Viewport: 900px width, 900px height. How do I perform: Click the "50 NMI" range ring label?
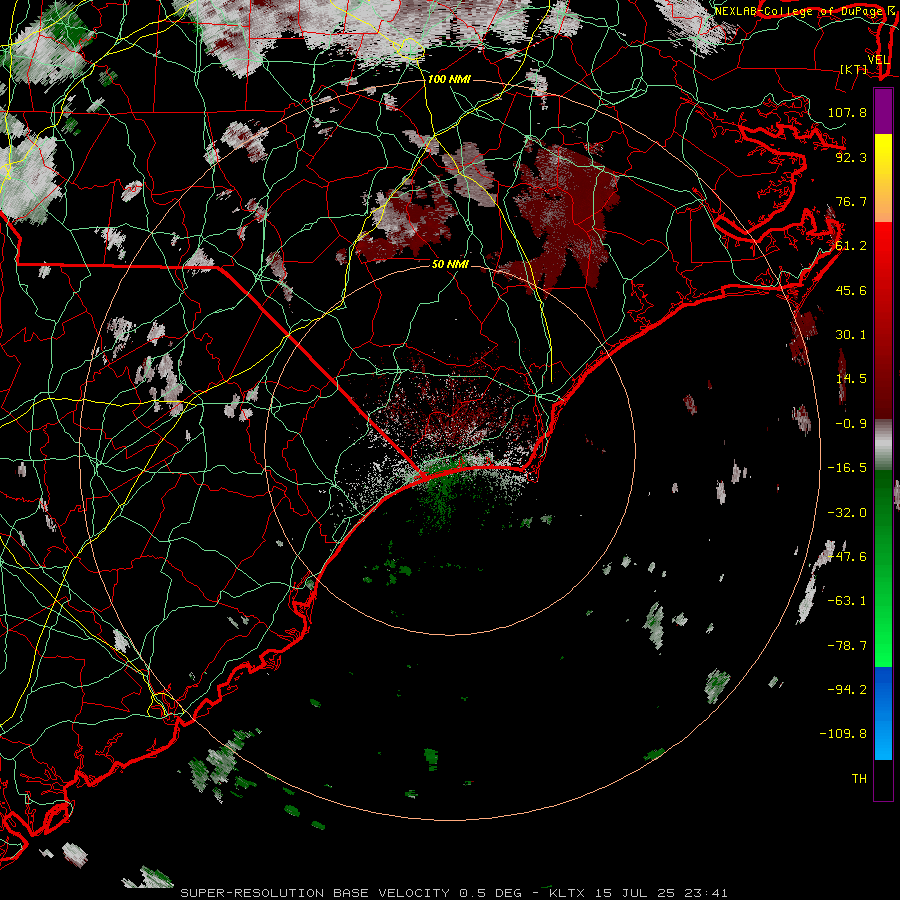click(x=450, y=264)
